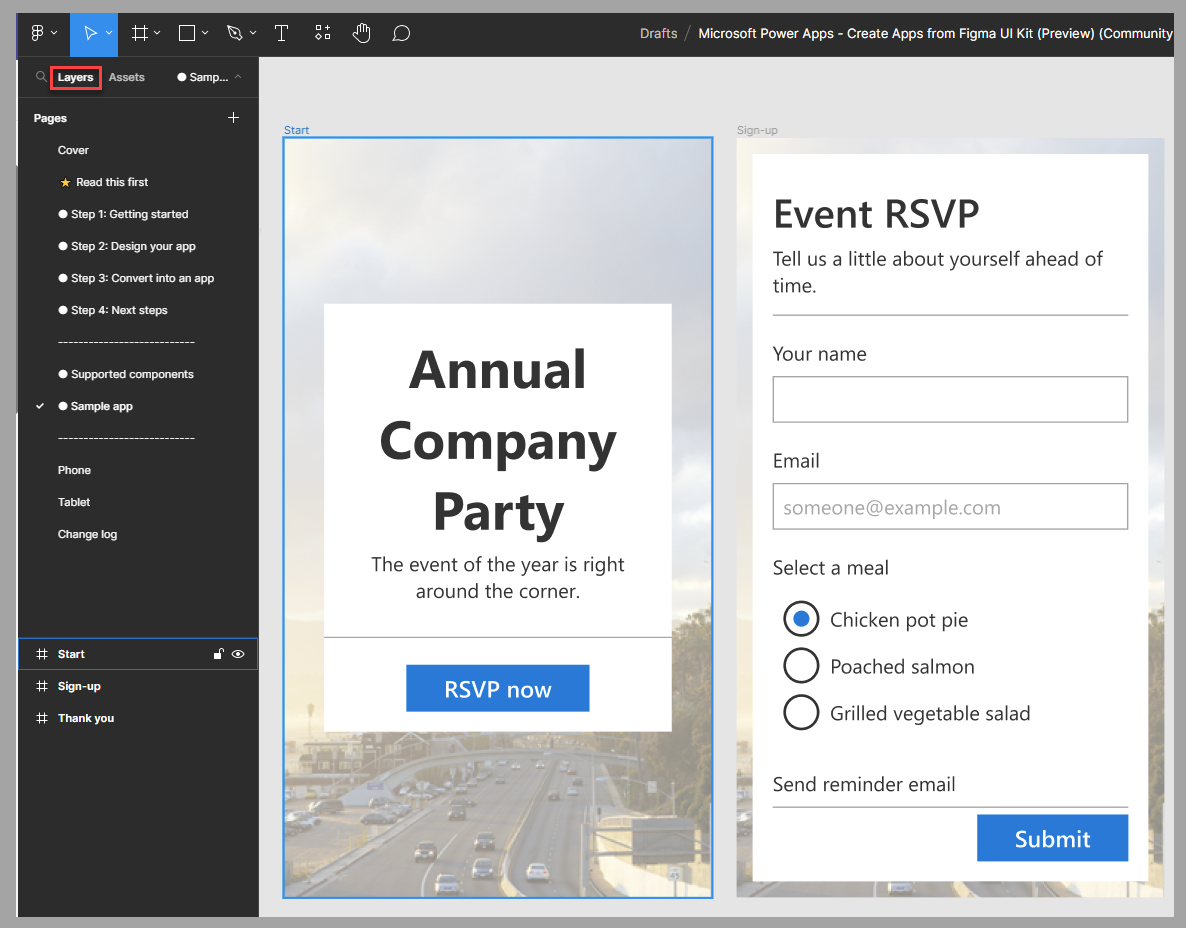Select the Frame tool
Viewport: 1186px width, 928px height.
point(139,33)
